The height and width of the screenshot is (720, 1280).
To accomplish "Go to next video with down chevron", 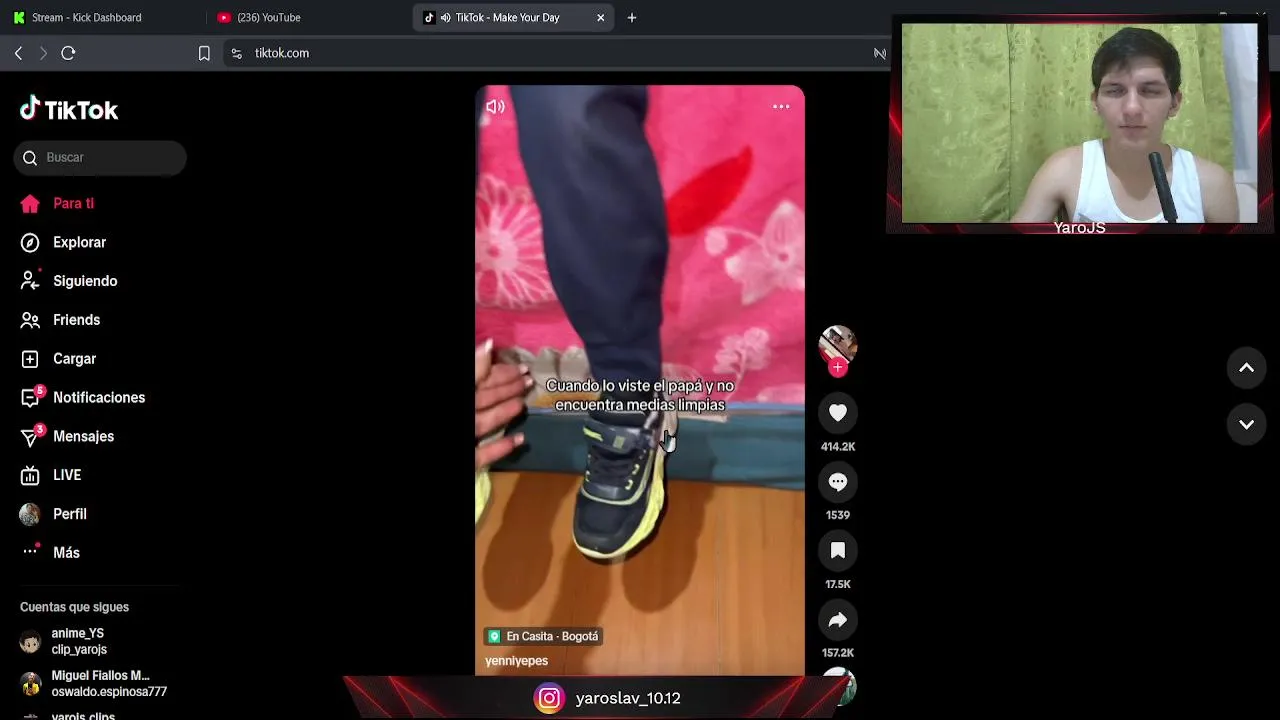I will pos(1246,425).
